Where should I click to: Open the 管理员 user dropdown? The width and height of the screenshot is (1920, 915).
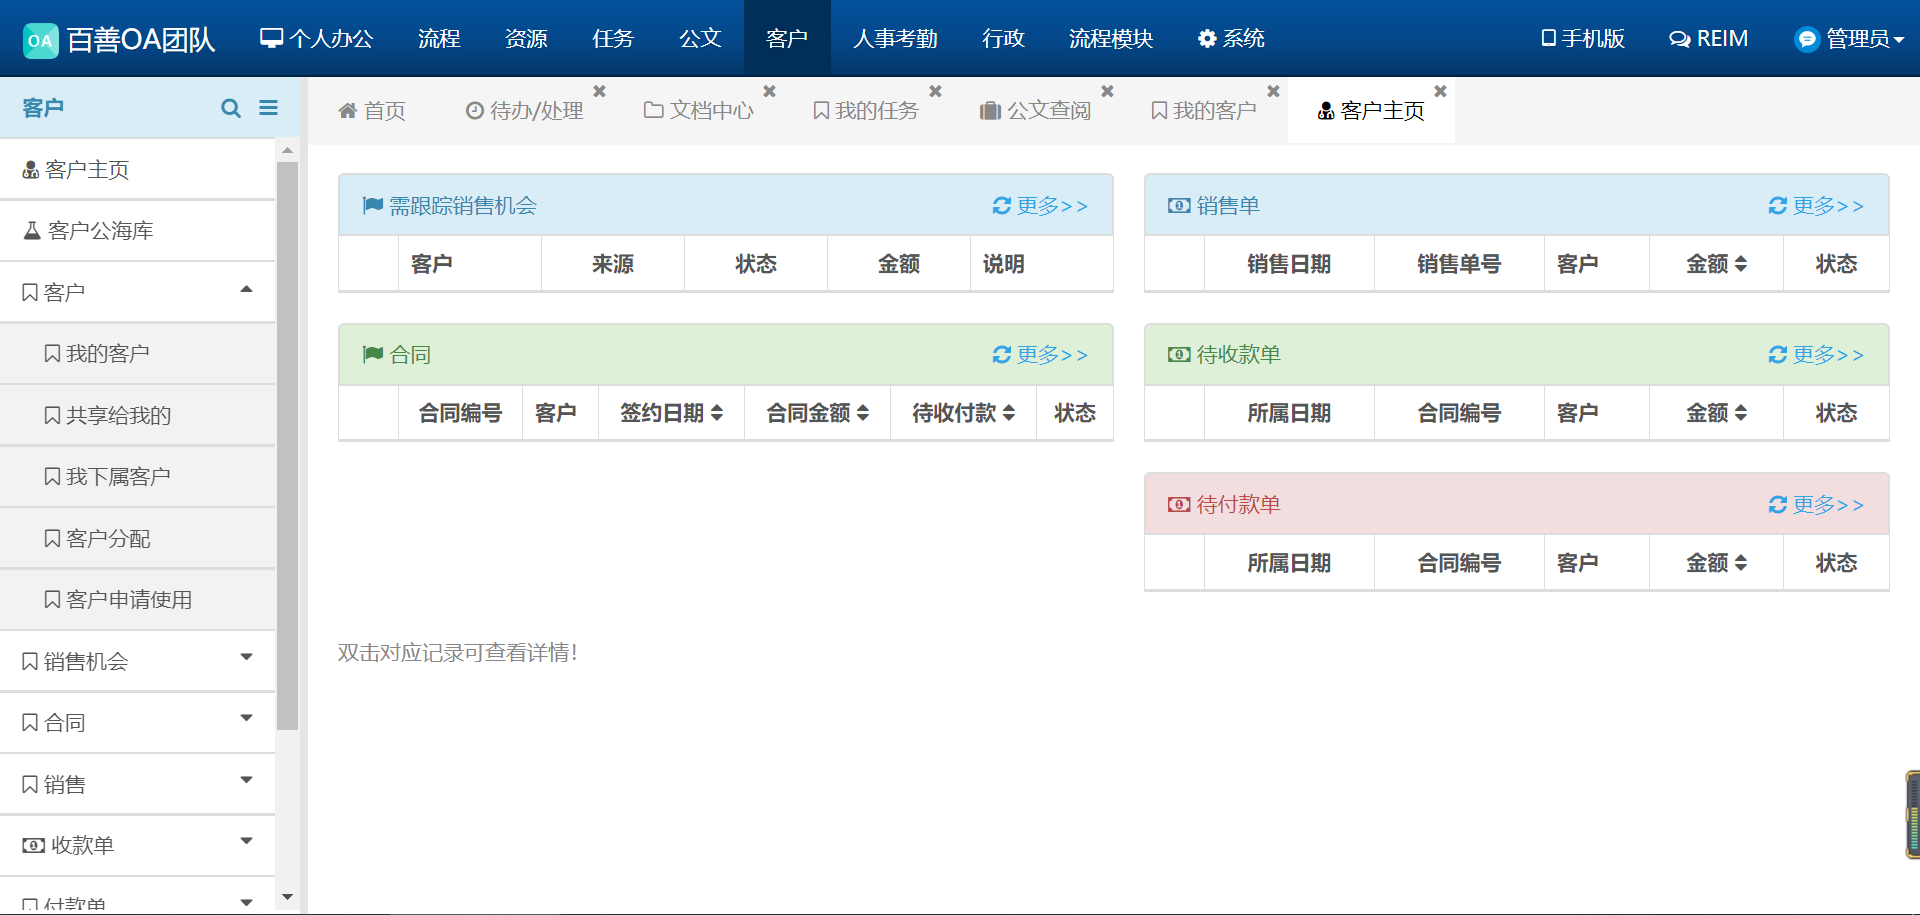tap(1850, 39)
